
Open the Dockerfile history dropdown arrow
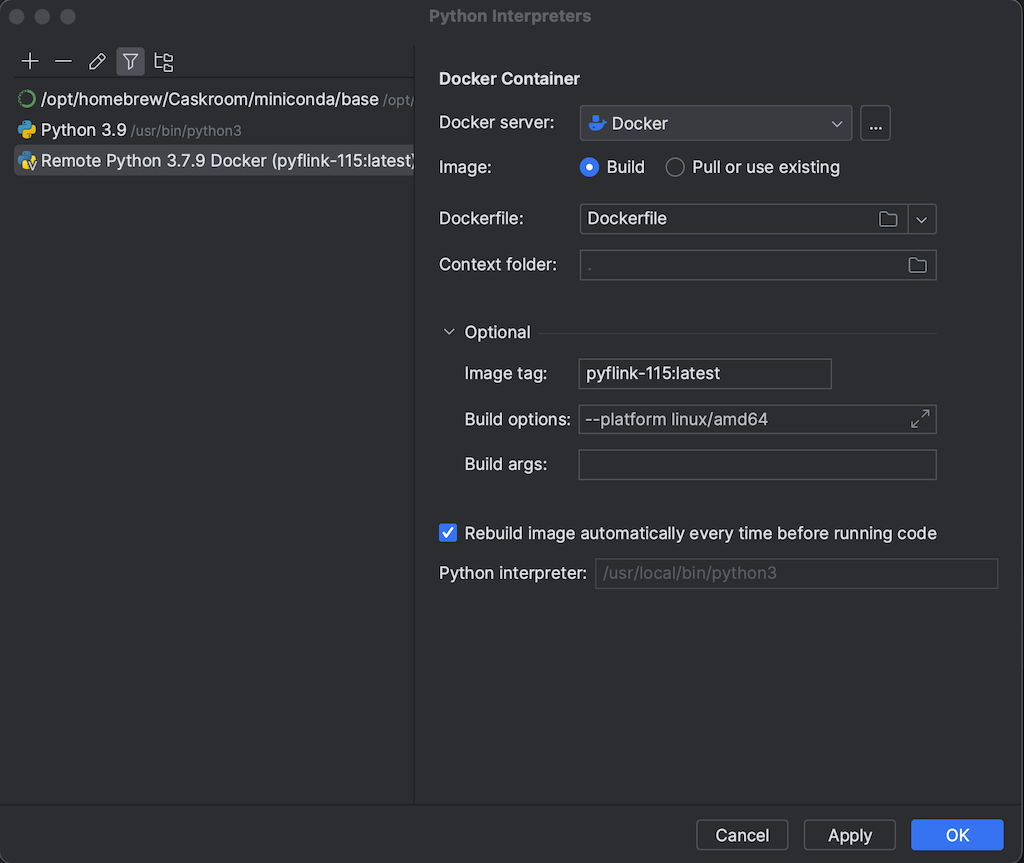[922, 219]
